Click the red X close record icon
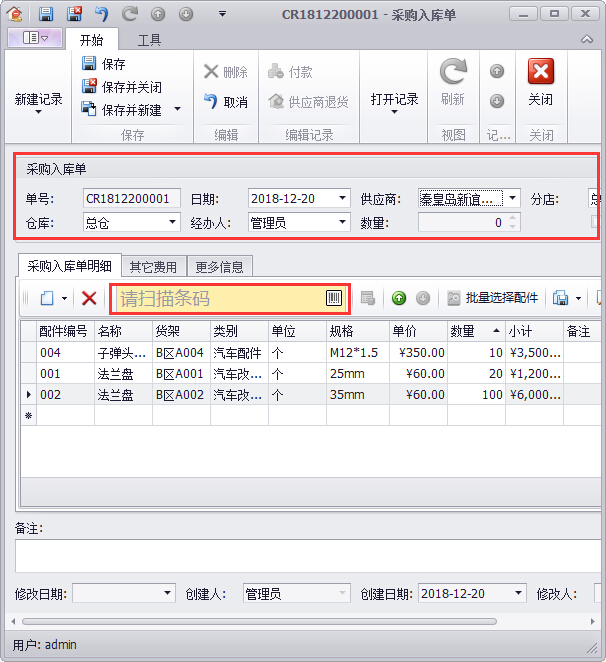This screenshot has height=662, width=606. tap(541, 72)
